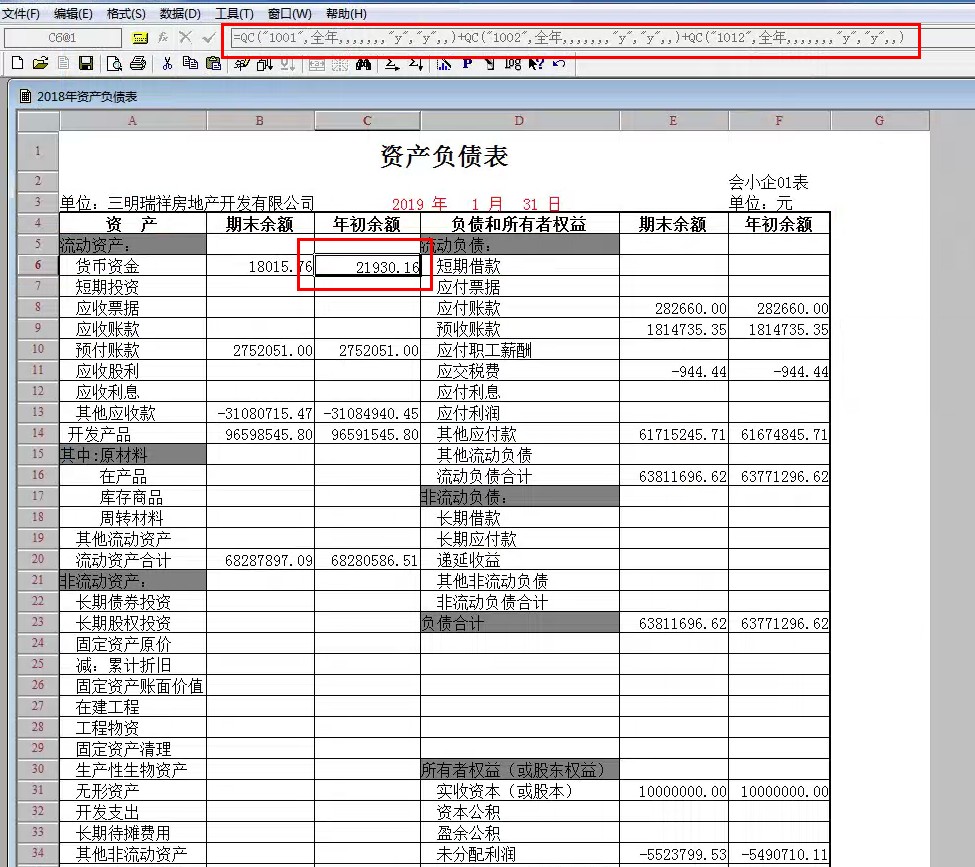Click the Find (binoculars) icon
The width and height of the screenshot is (975, 867).
pos(363,64)
